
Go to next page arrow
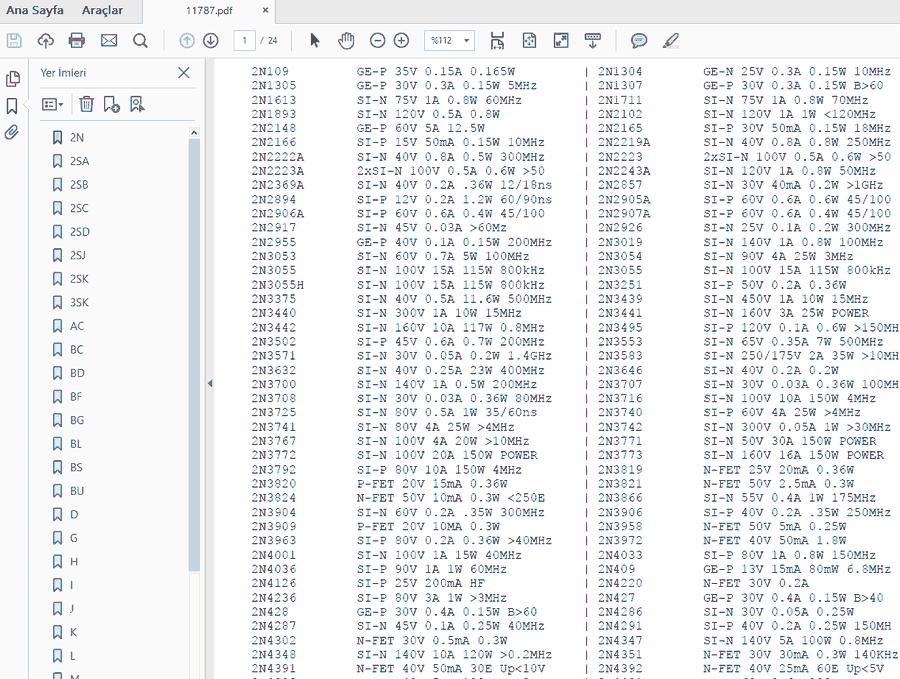211,41
